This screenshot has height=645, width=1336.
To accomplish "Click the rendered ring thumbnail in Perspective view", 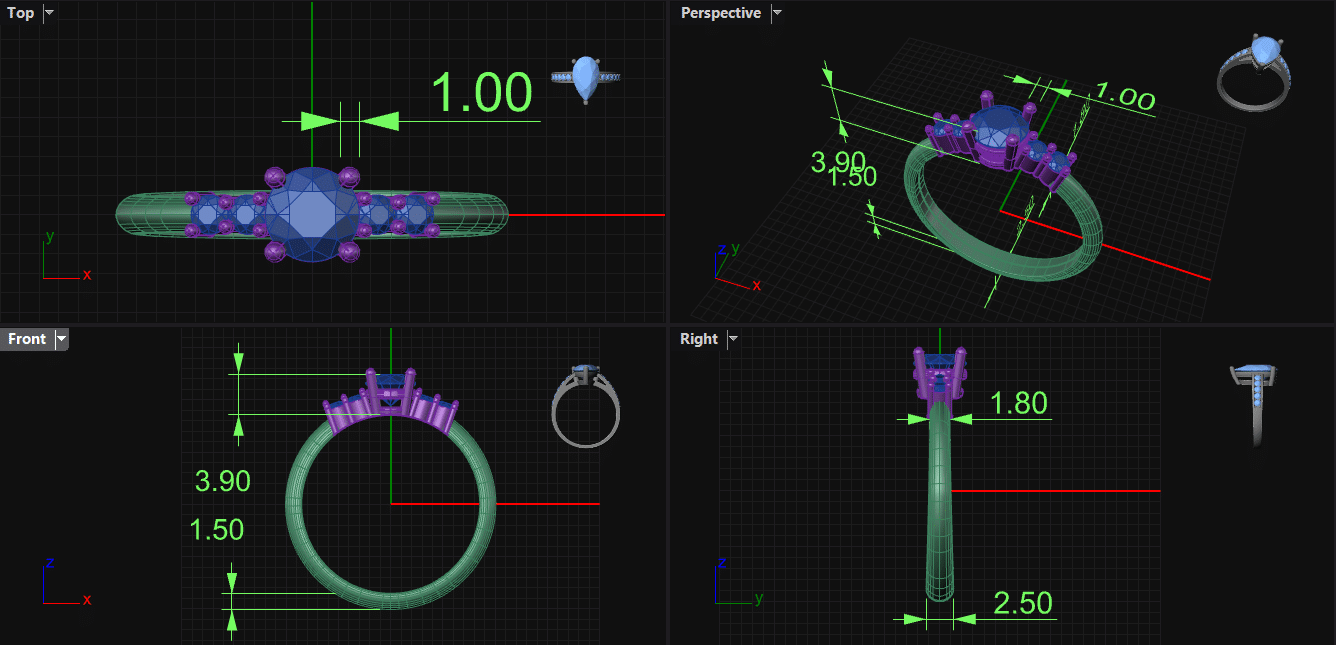I will 1253,71.
